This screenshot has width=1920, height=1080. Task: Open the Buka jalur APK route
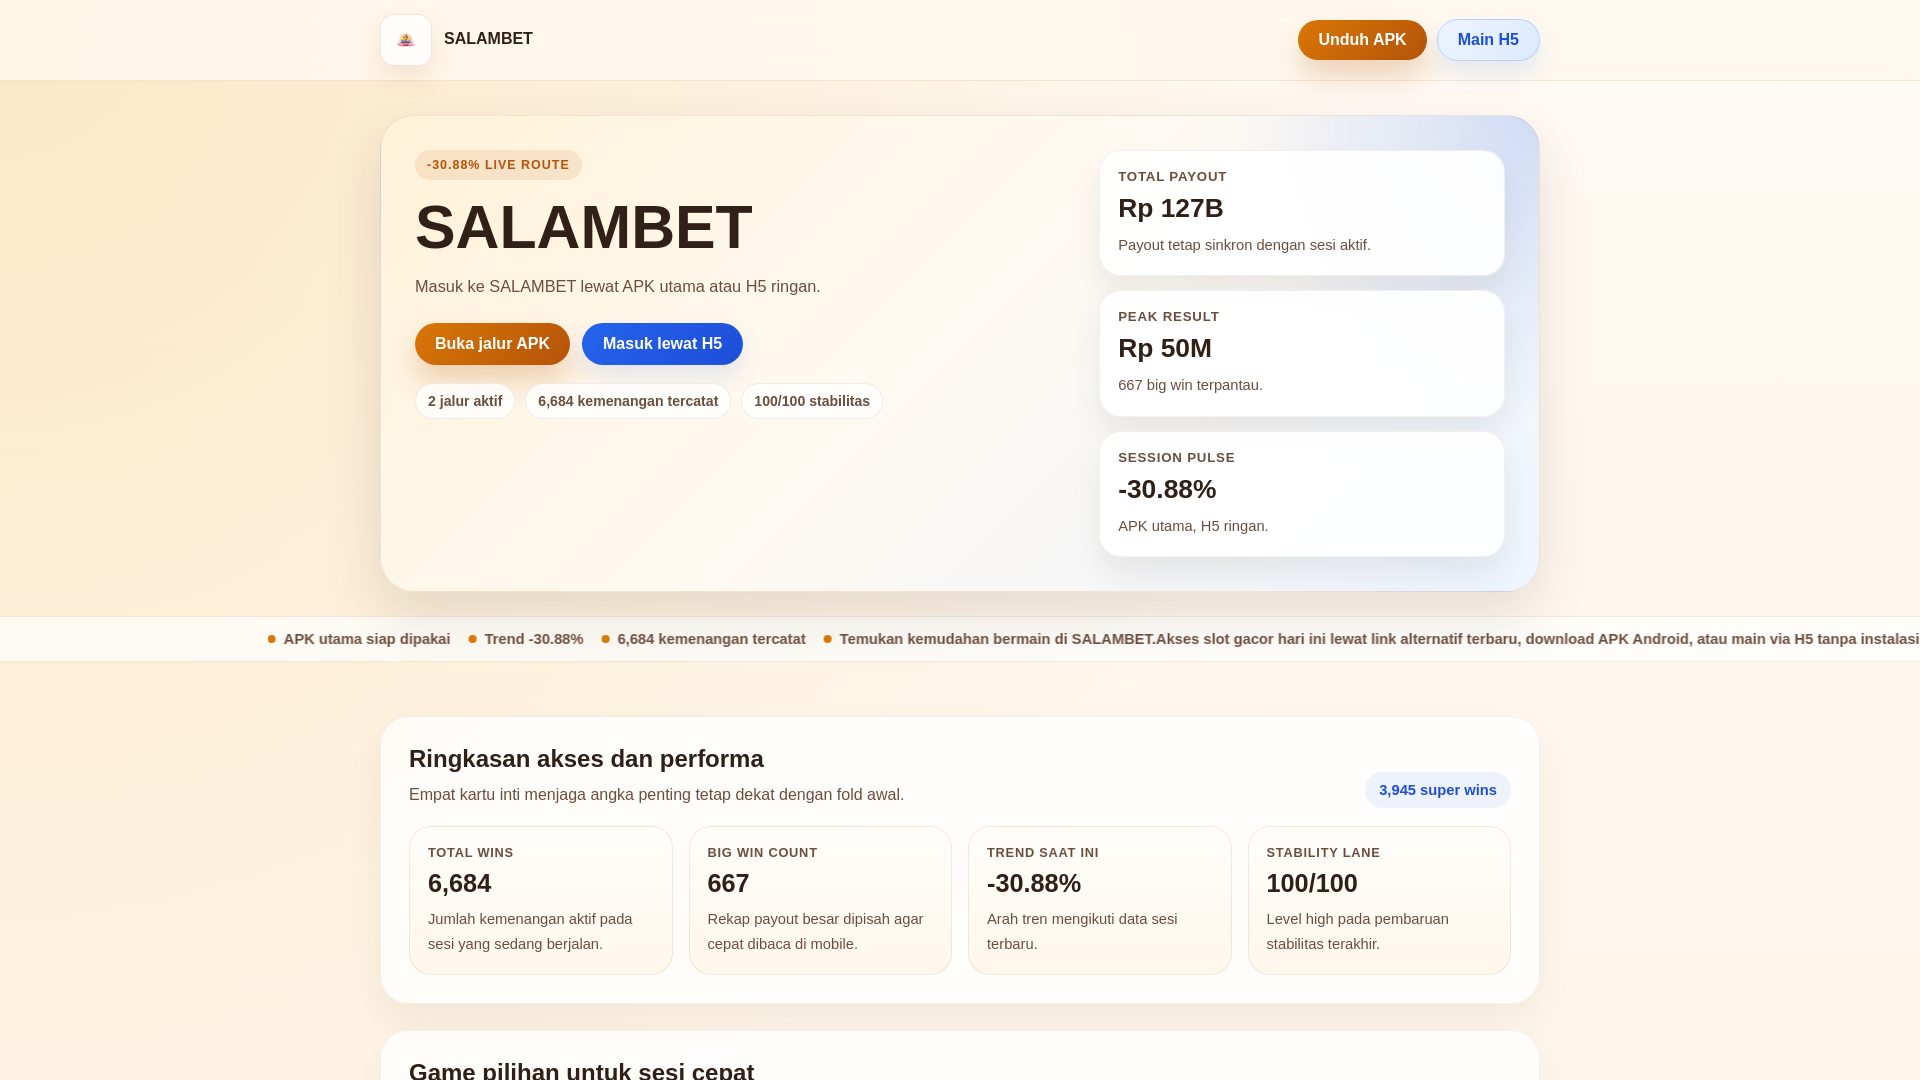(x=492, y=344)
